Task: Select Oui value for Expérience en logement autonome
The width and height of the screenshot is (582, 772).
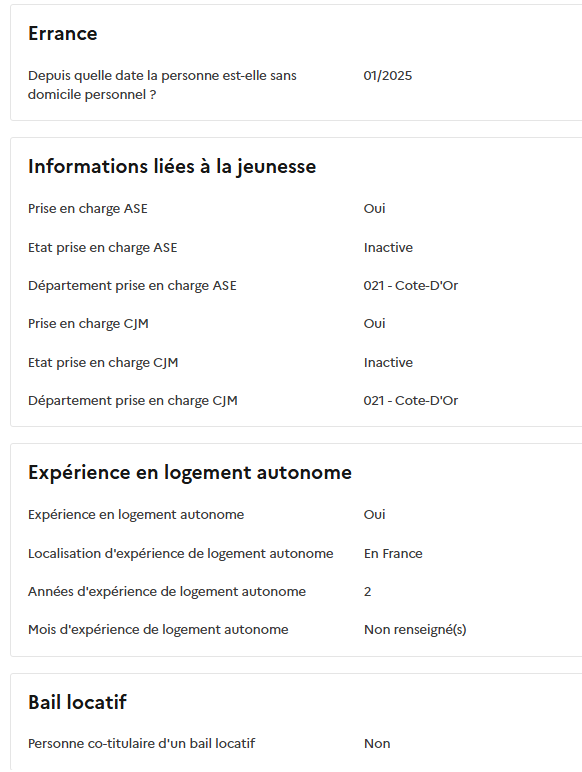Action: [374, 515]
